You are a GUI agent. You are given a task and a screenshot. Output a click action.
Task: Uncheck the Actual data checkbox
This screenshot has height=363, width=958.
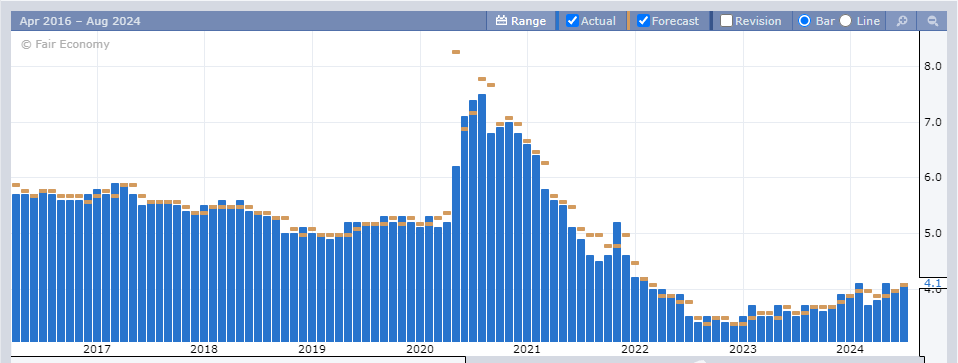tap(572, 21)
